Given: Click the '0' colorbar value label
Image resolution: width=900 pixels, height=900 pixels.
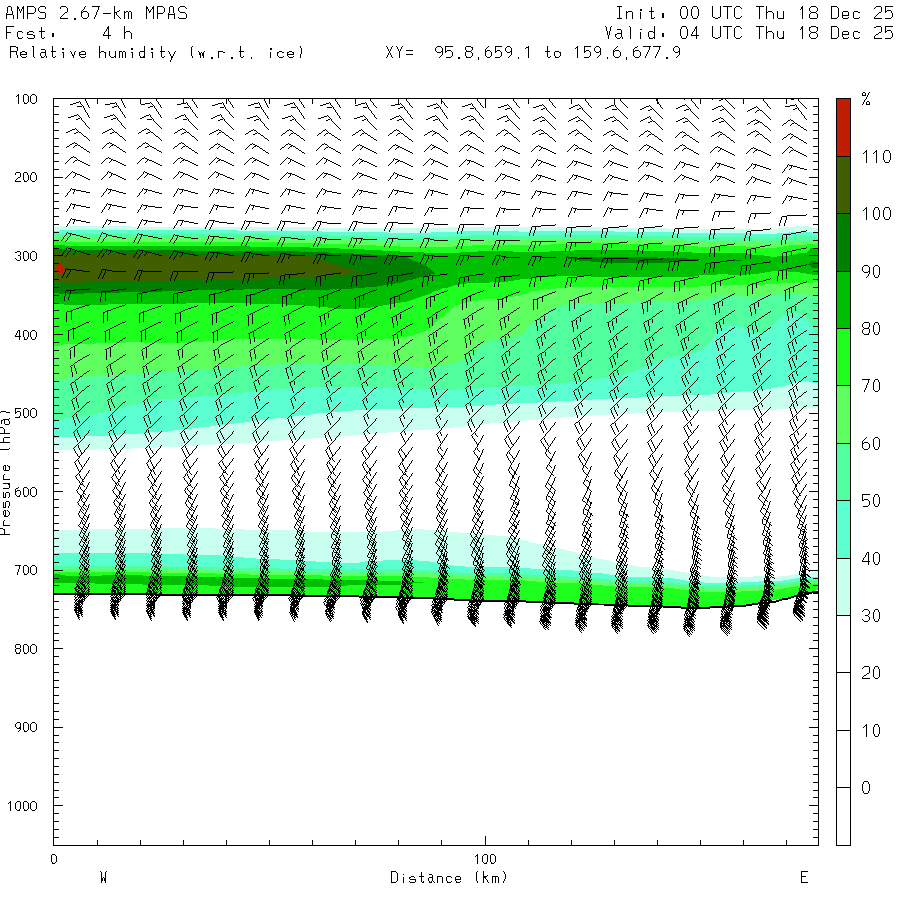Looking at the screenshot, I should pos(866,788).
